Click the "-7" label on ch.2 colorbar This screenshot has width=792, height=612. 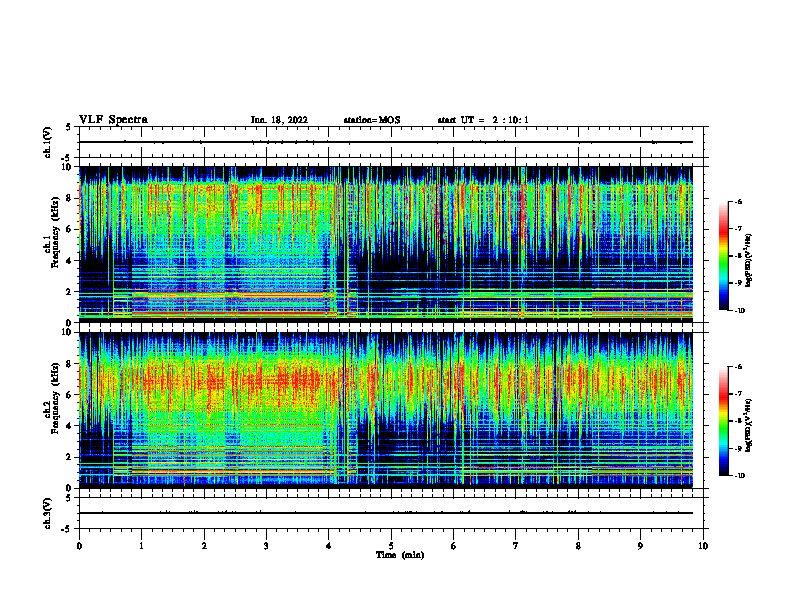click(739, 394)
